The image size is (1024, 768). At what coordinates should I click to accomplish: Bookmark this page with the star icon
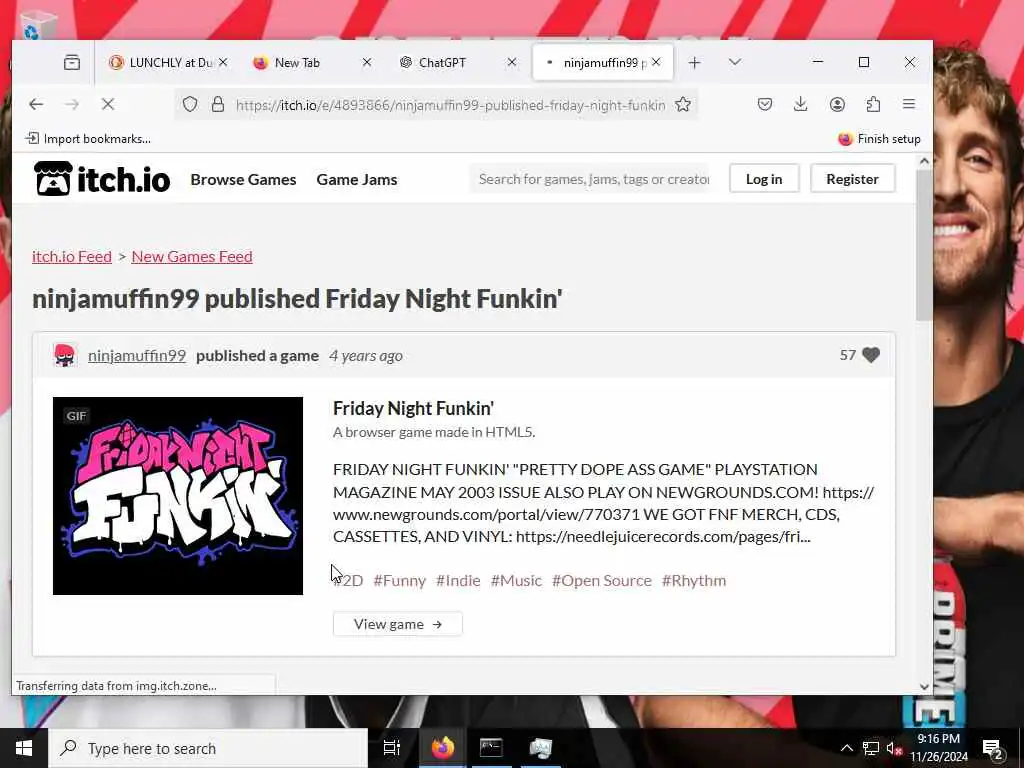click(683, 104)
